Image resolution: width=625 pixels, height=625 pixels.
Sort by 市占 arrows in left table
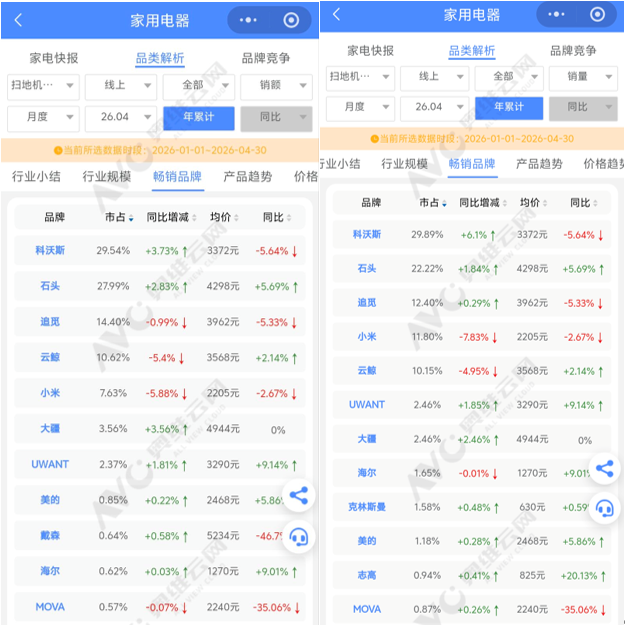(131, 218)
